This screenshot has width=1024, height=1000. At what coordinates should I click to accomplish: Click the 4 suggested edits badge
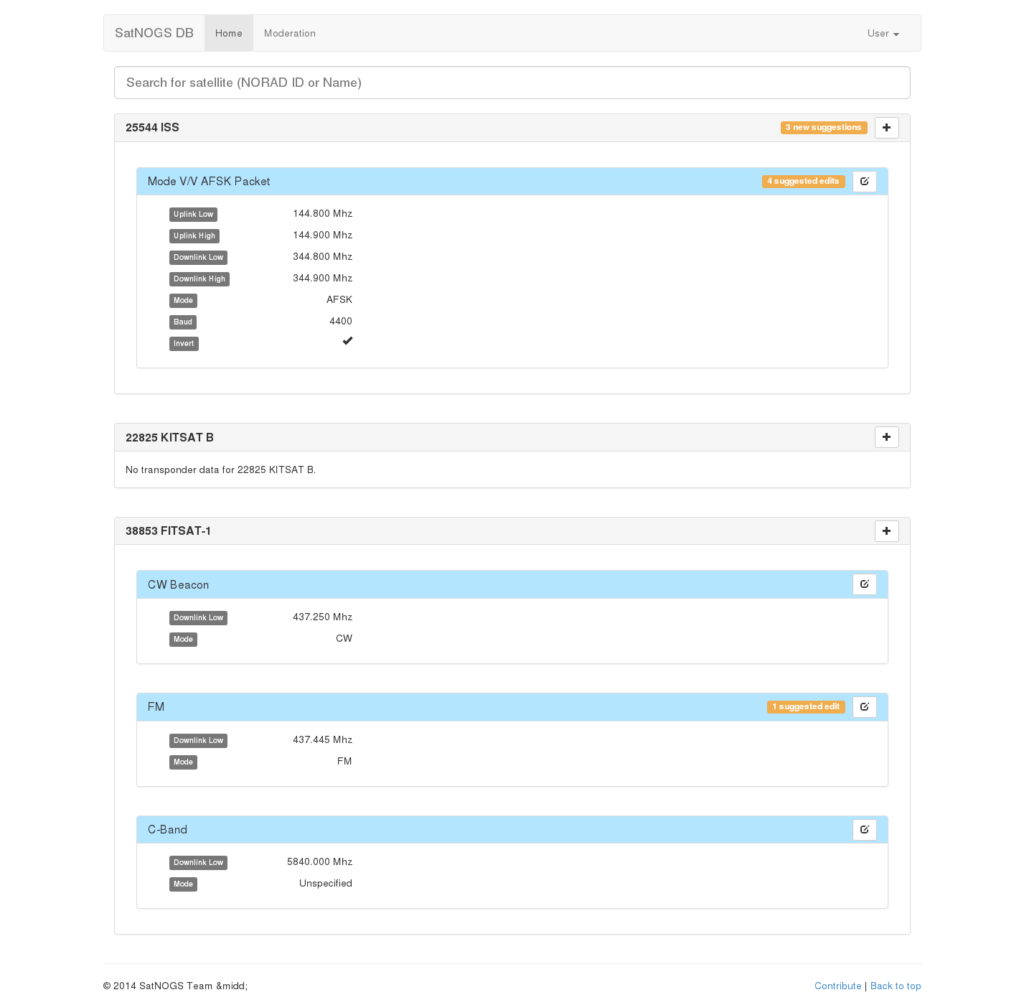(x=803, y=181)
